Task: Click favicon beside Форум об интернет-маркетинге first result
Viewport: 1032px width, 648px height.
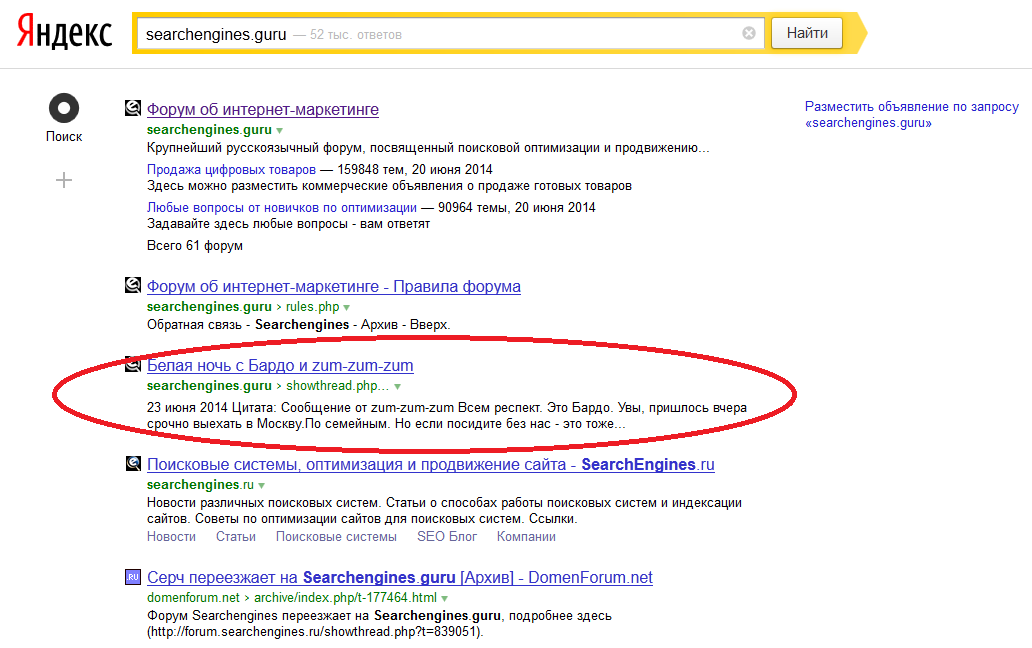Action: 133,108
